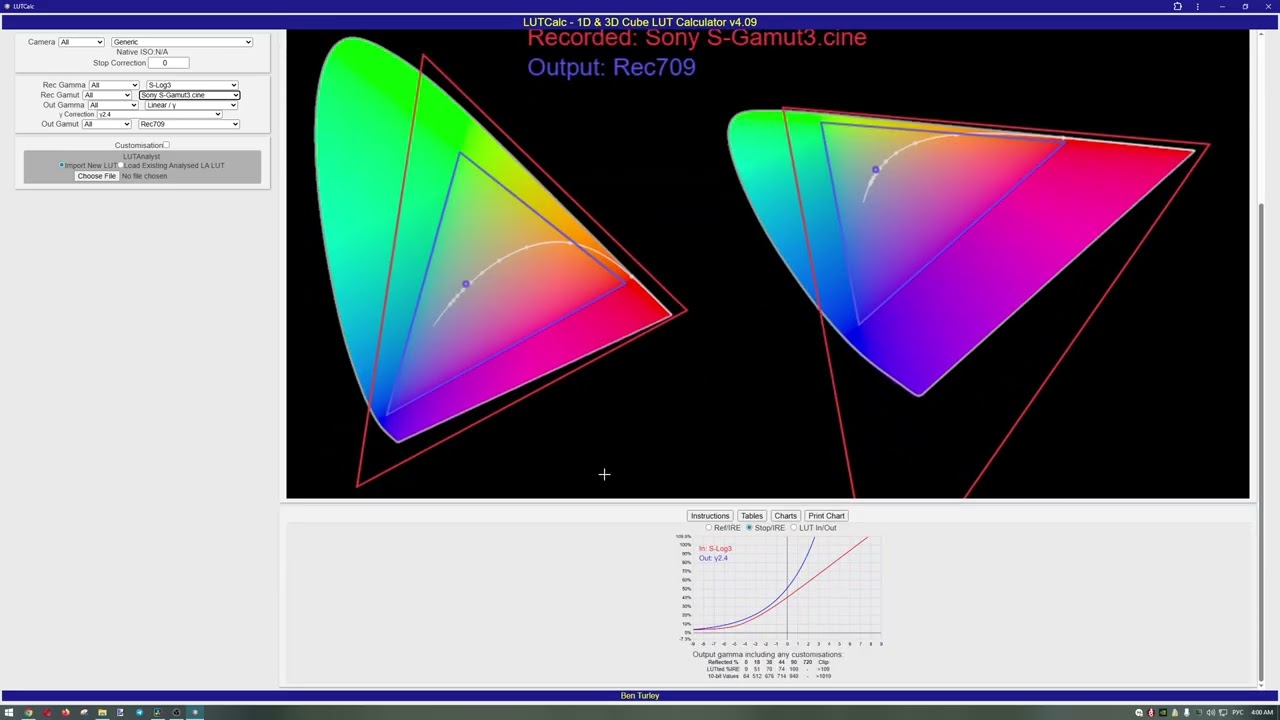The height and width of the screenshot is (720, 1280).
Task: Click the 'Output: Rec709' label
Action: tap(611, 67)
